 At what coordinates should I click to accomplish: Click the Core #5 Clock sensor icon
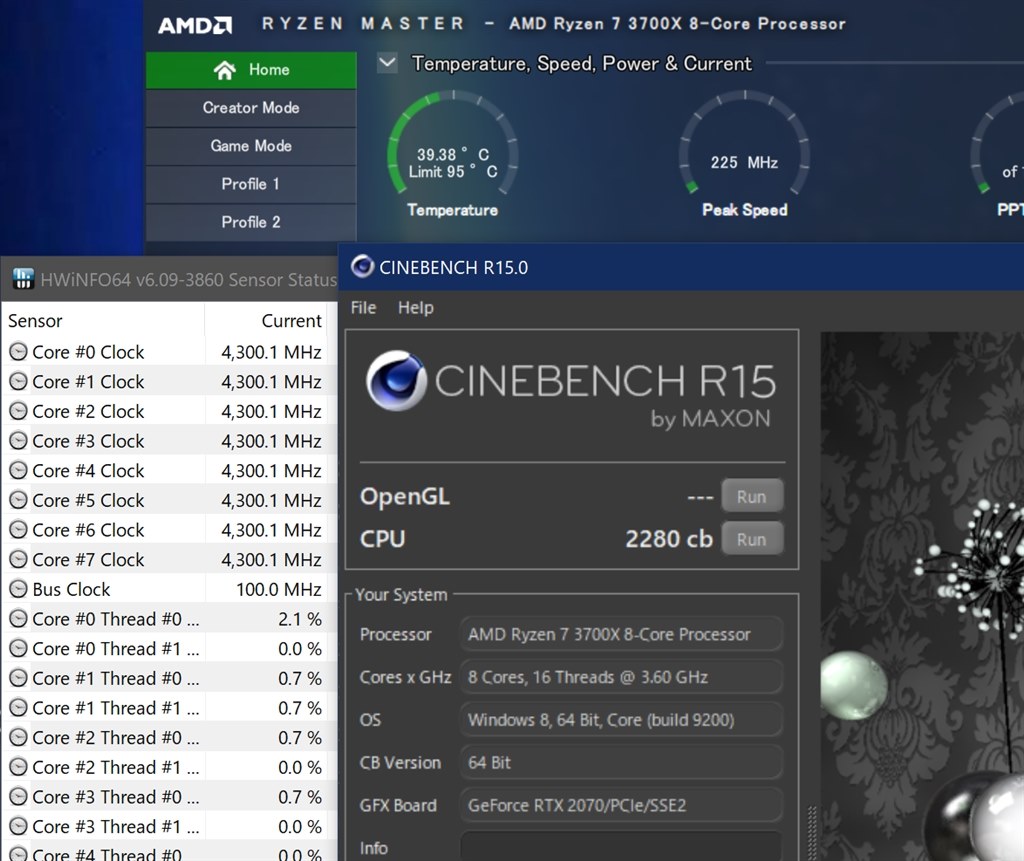tap(18, 500)
